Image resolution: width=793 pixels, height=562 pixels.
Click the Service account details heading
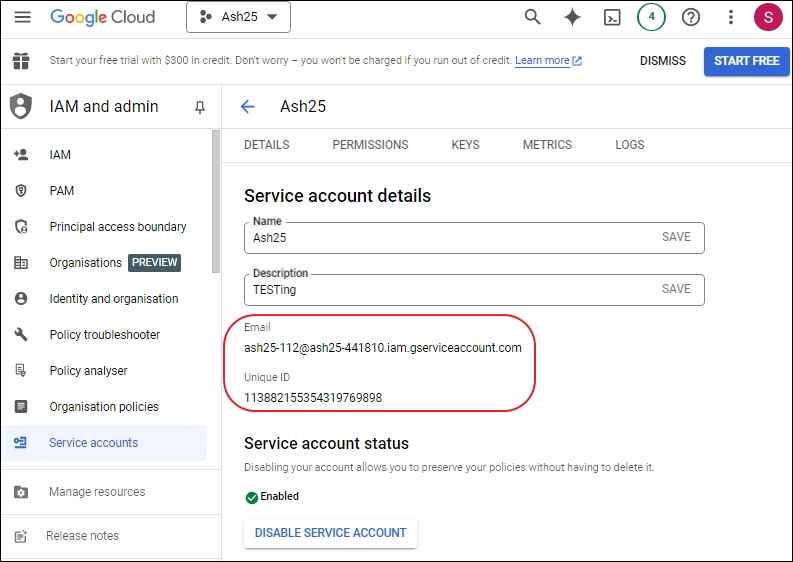coord(337,196)
